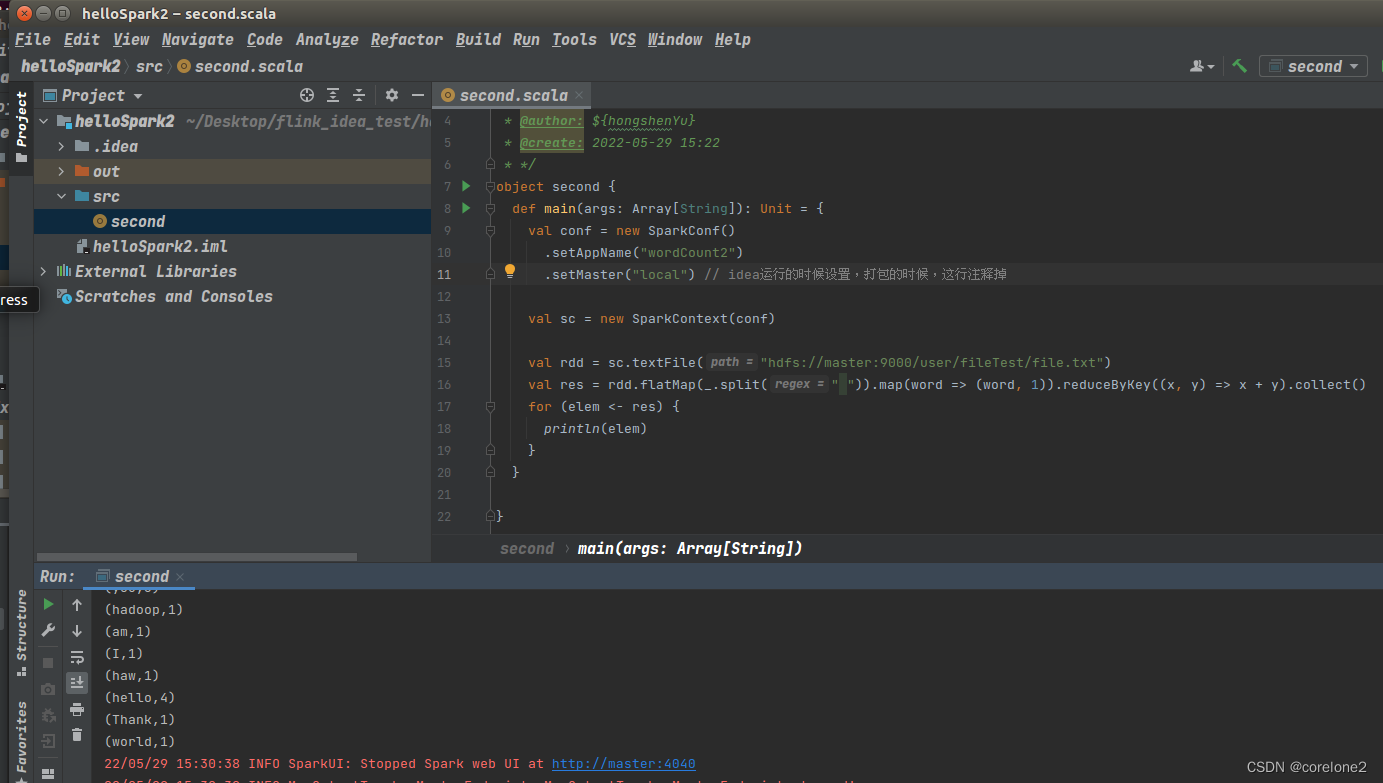The width and height of the screenshot is (1383, 783).
Task: Click the locate file target icon in Project panel
Action: (307, 95)
